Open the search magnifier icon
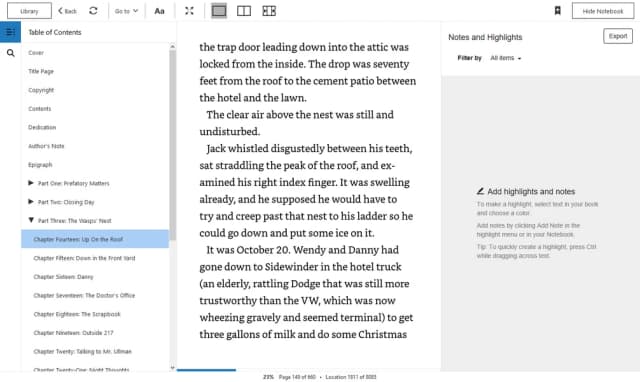Viewport: 640px width, 382px height. pos(11,53)
